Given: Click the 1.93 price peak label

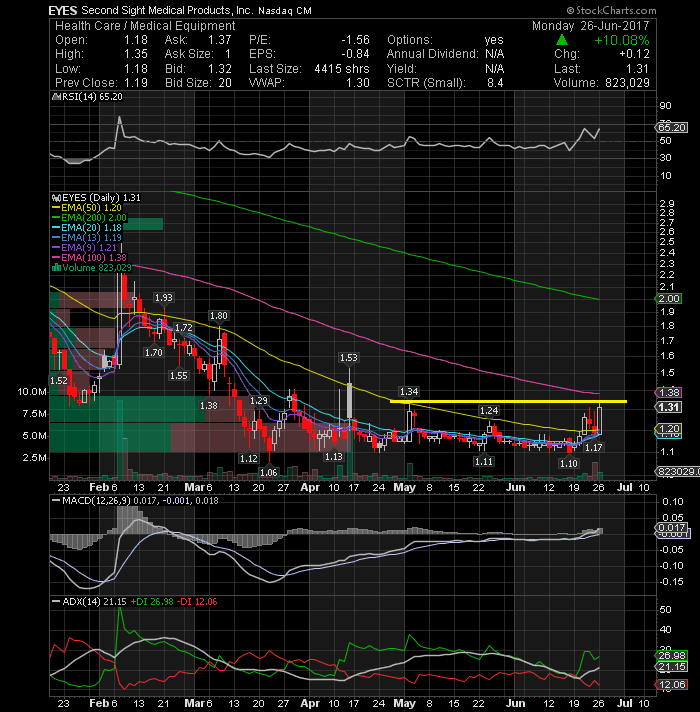Looking at the screenshot, I should (163, 297).
